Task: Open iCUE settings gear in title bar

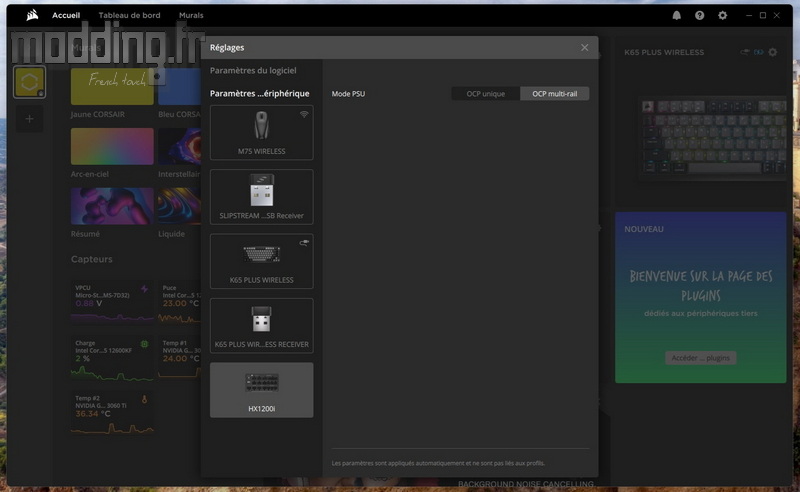Action: point(722,15)
